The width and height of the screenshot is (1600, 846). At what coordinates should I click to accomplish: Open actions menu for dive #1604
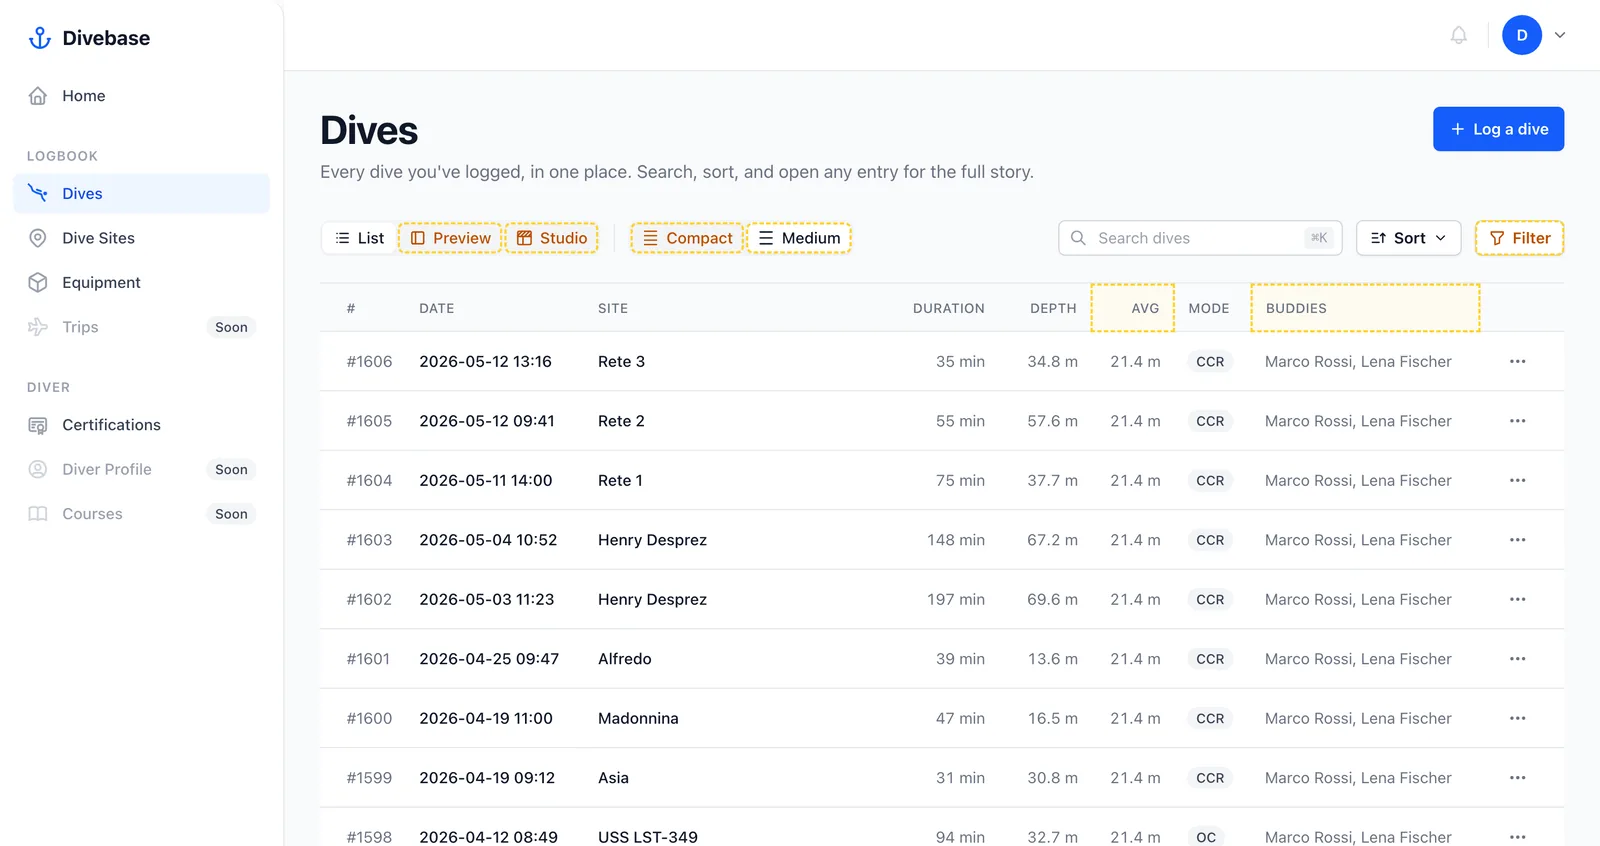point(1517,480)
